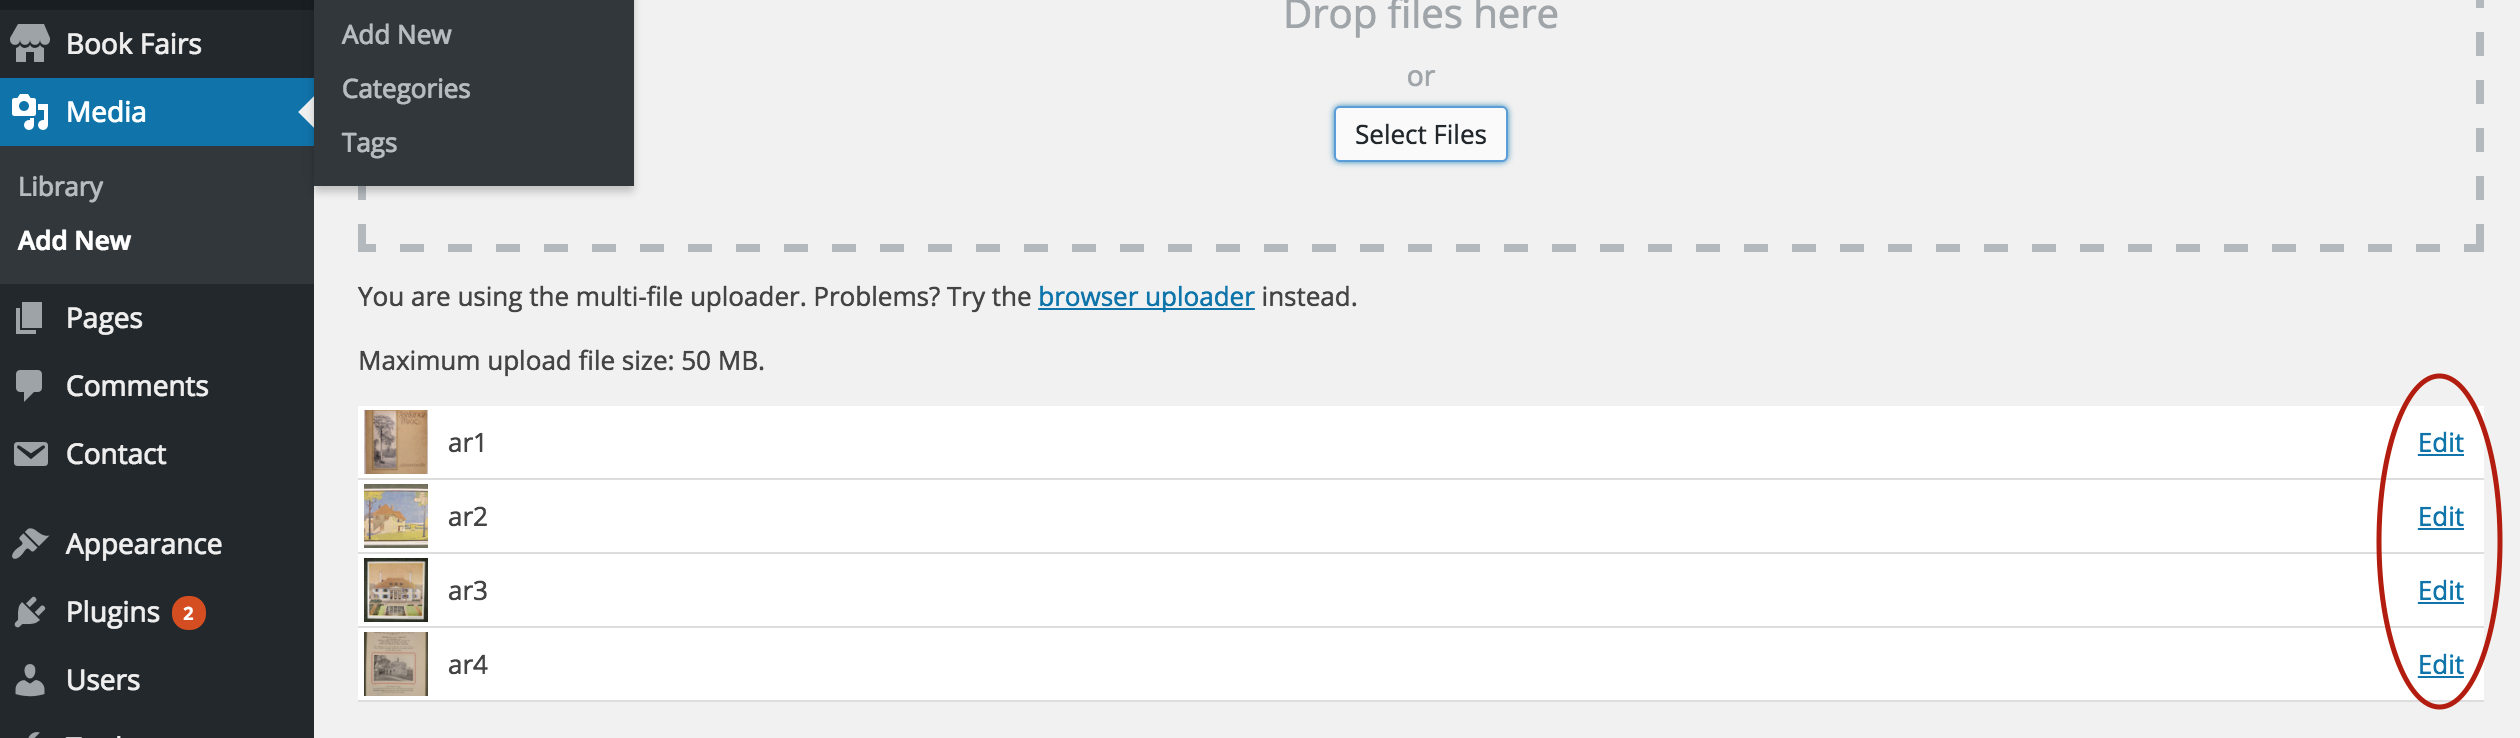
Task: Click the Select Files button
Action: click(1420, 134)
